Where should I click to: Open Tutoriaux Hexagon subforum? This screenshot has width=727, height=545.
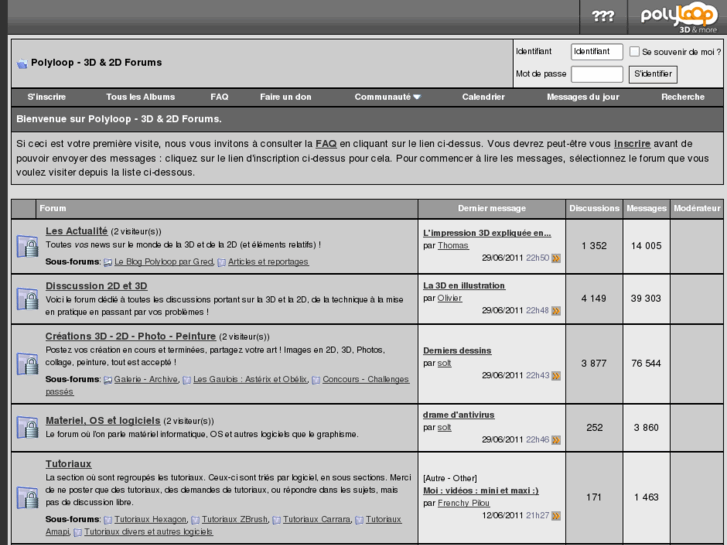pyautogui.click(x=150, y=519)
